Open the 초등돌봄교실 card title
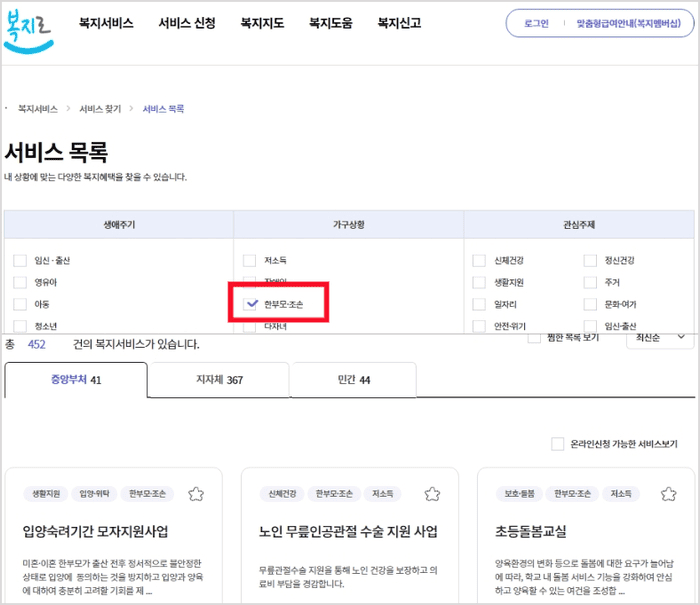700x605 pixels. pyautogui.click(x=531, y=531)
